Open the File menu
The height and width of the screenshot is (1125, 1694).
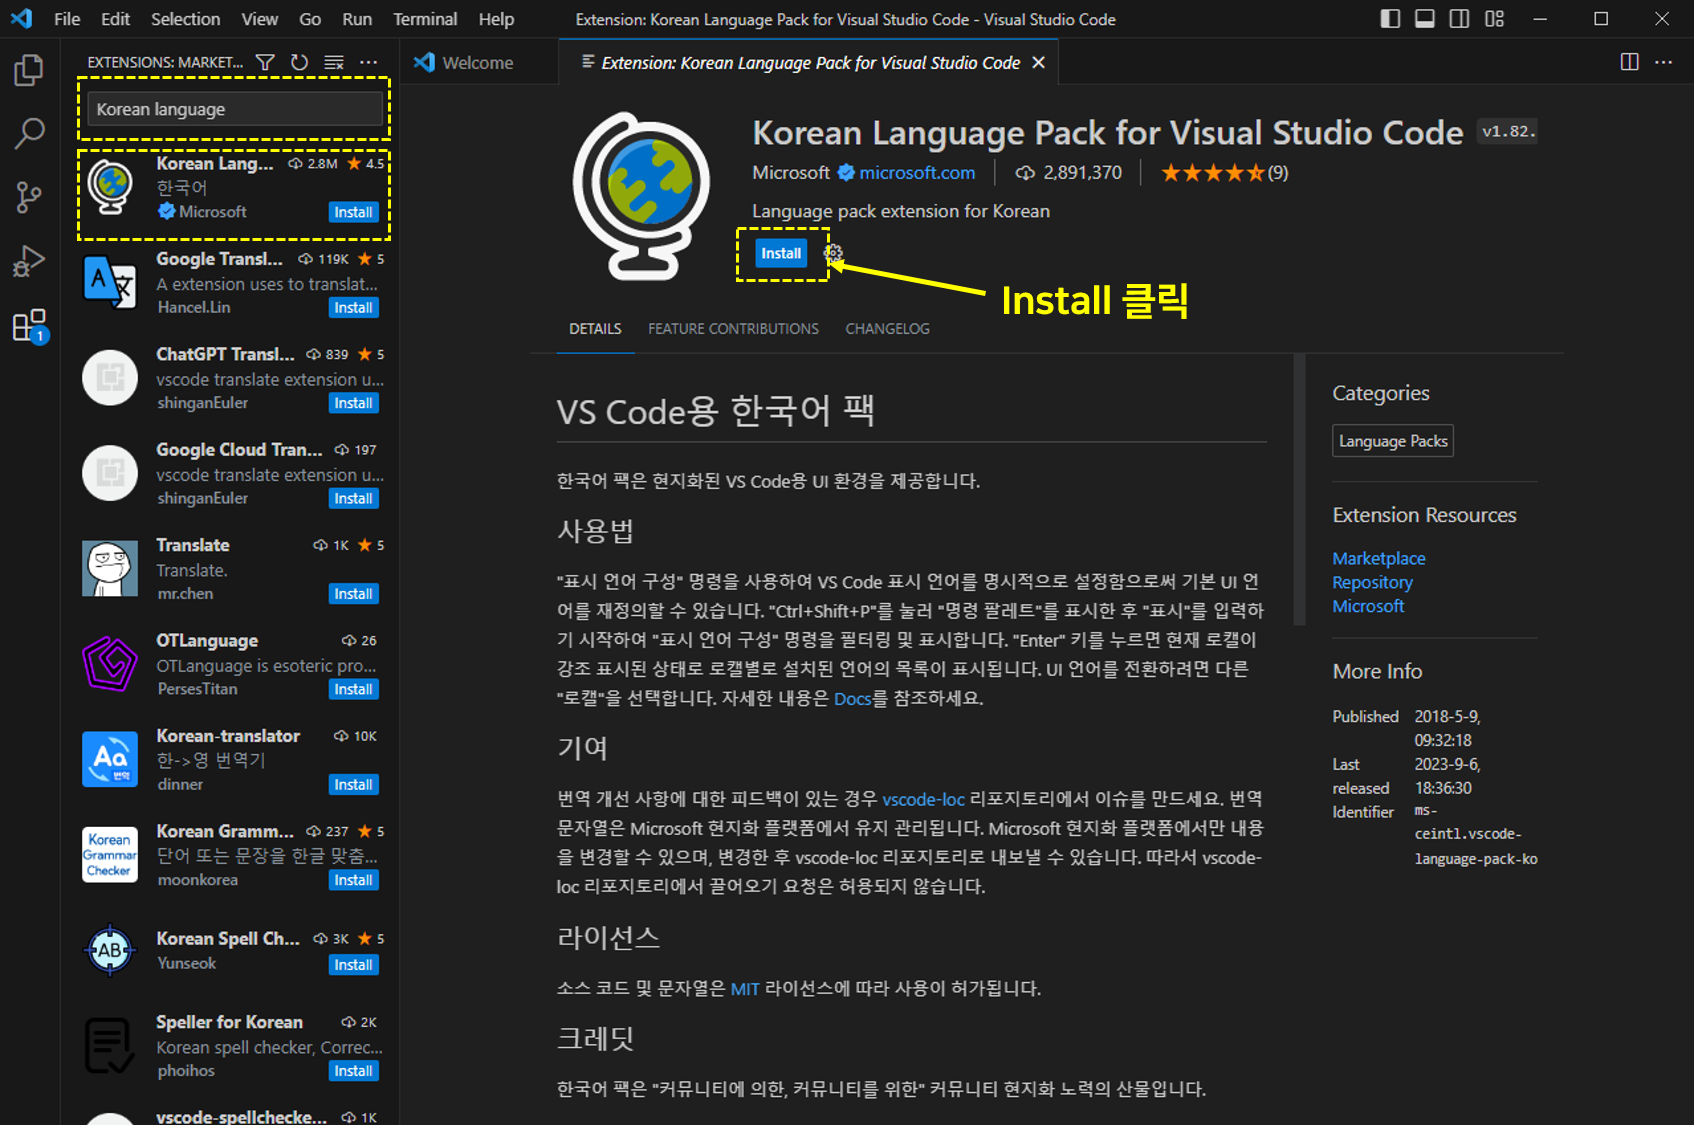(67, 19)
